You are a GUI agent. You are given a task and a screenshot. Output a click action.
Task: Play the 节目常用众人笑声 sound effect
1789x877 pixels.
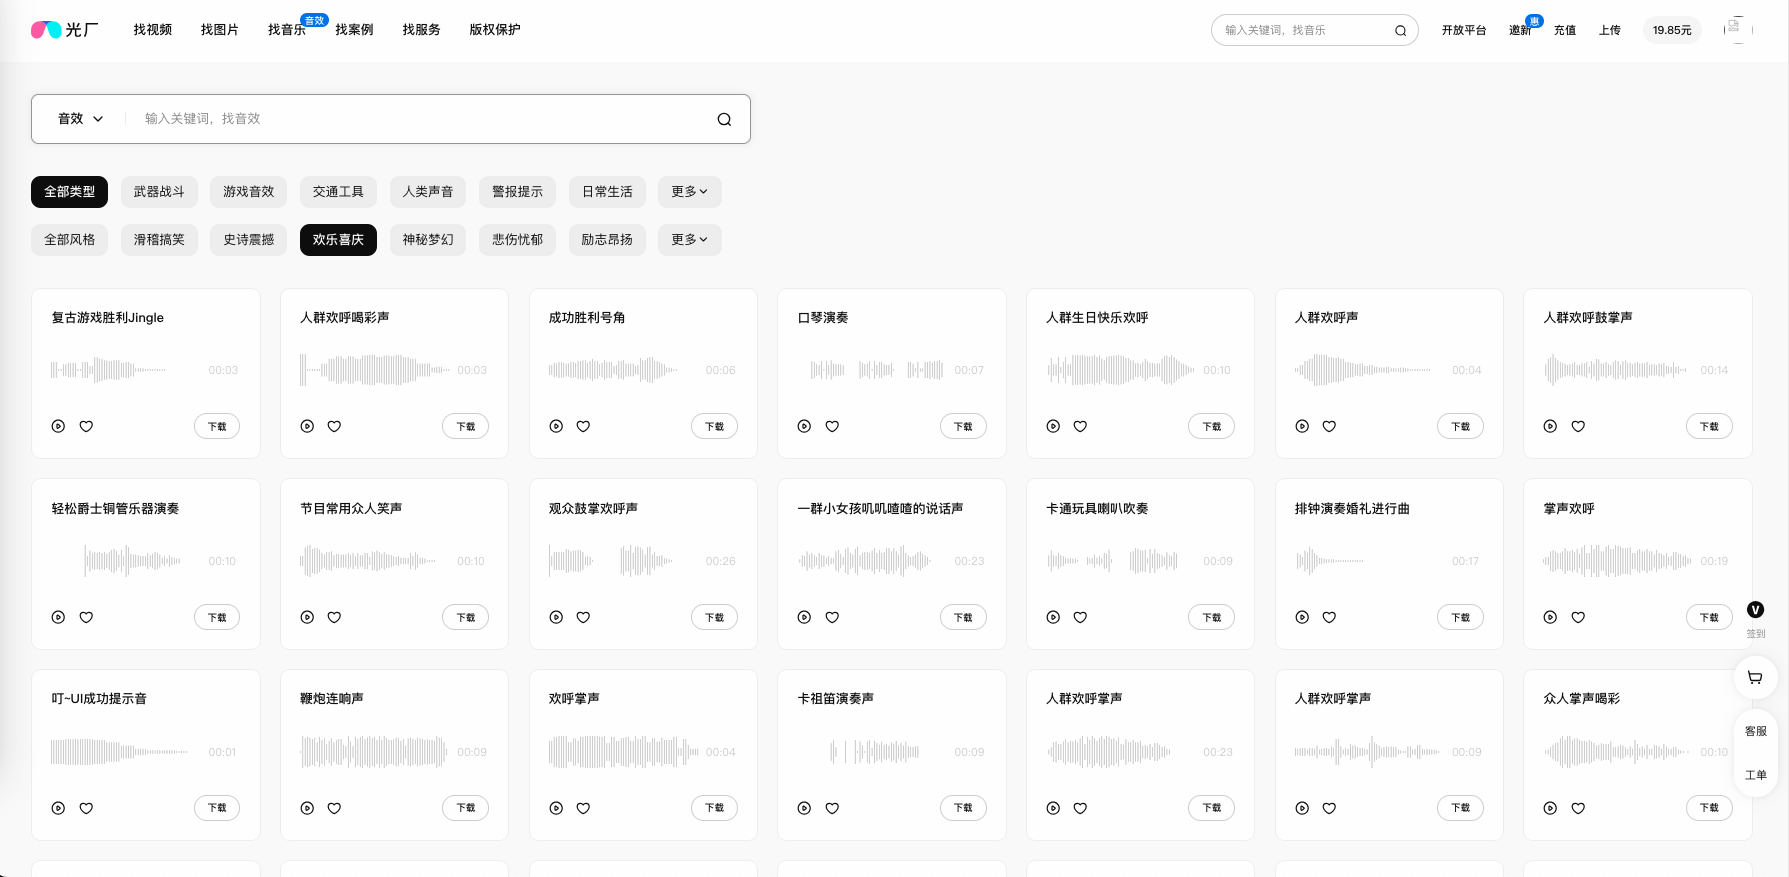307,617
